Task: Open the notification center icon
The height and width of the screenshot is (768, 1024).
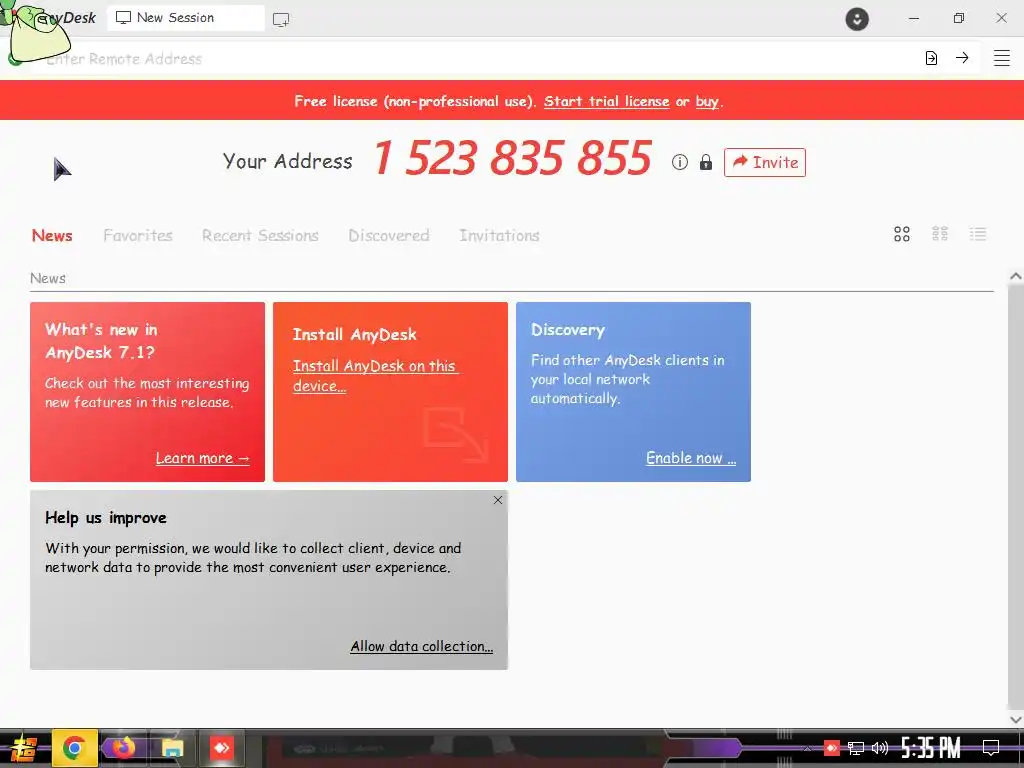Action: pos(991,748)
